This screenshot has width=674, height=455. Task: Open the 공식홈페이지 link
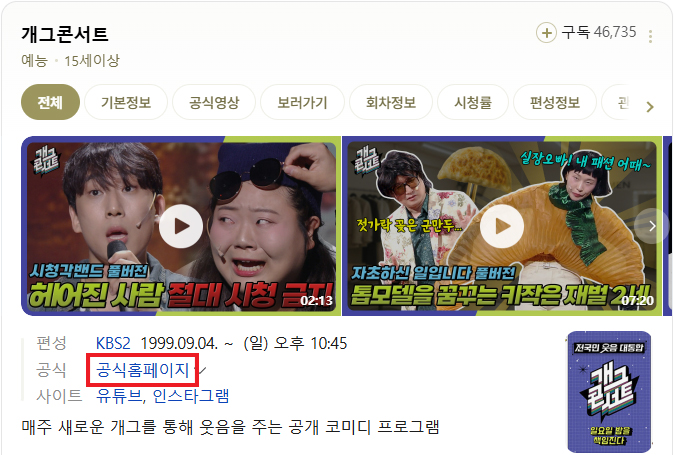point(142,370)
